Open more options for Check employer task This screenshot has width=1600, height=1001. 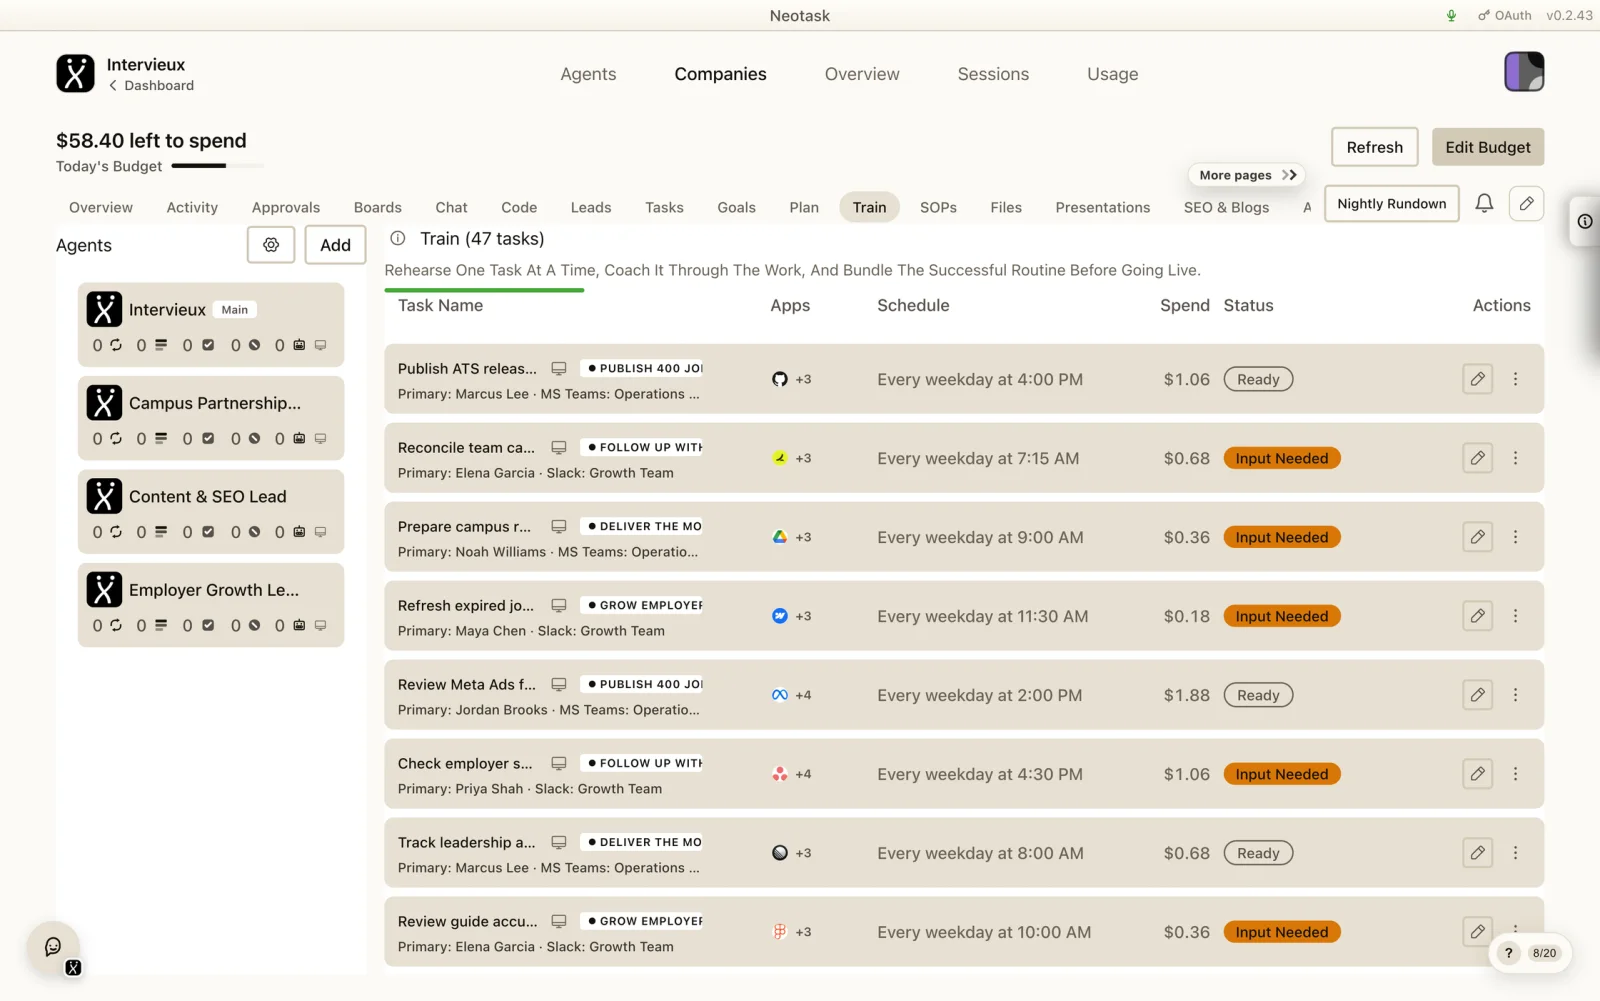[1515, 774]
